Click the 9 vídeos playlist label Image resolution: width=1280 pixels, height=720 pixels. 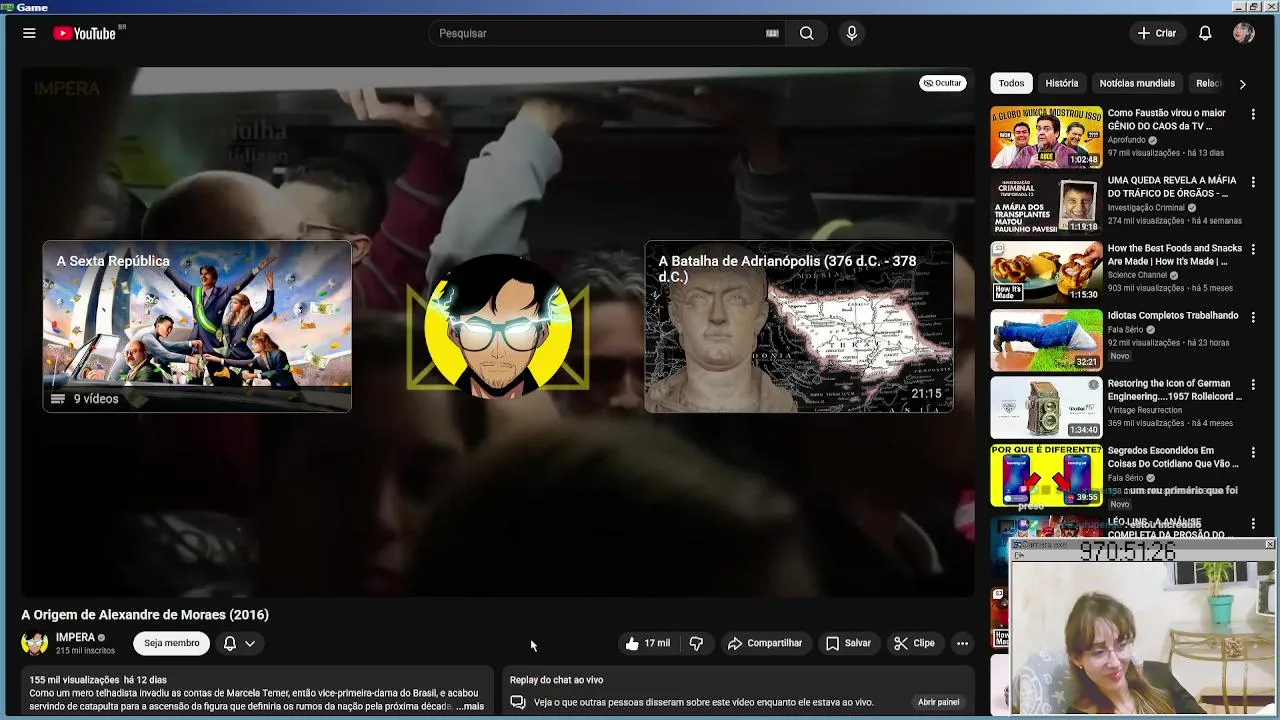tap(96, 399)
